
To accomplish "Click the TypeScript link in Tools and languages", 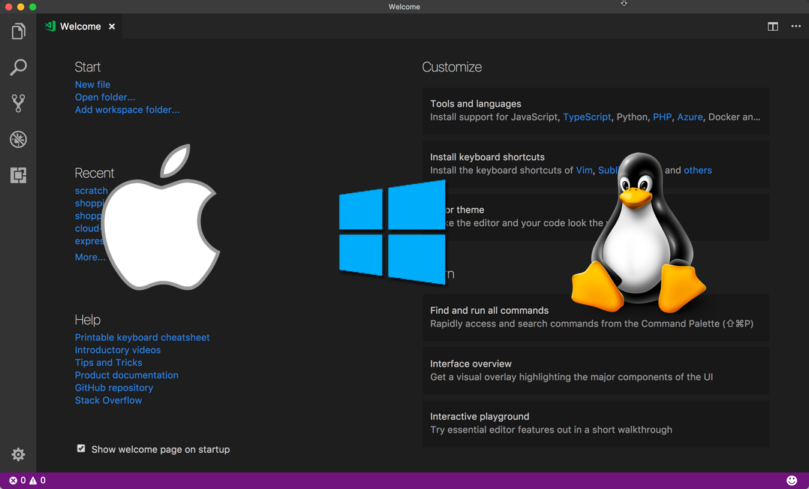I will coord(586,117).
